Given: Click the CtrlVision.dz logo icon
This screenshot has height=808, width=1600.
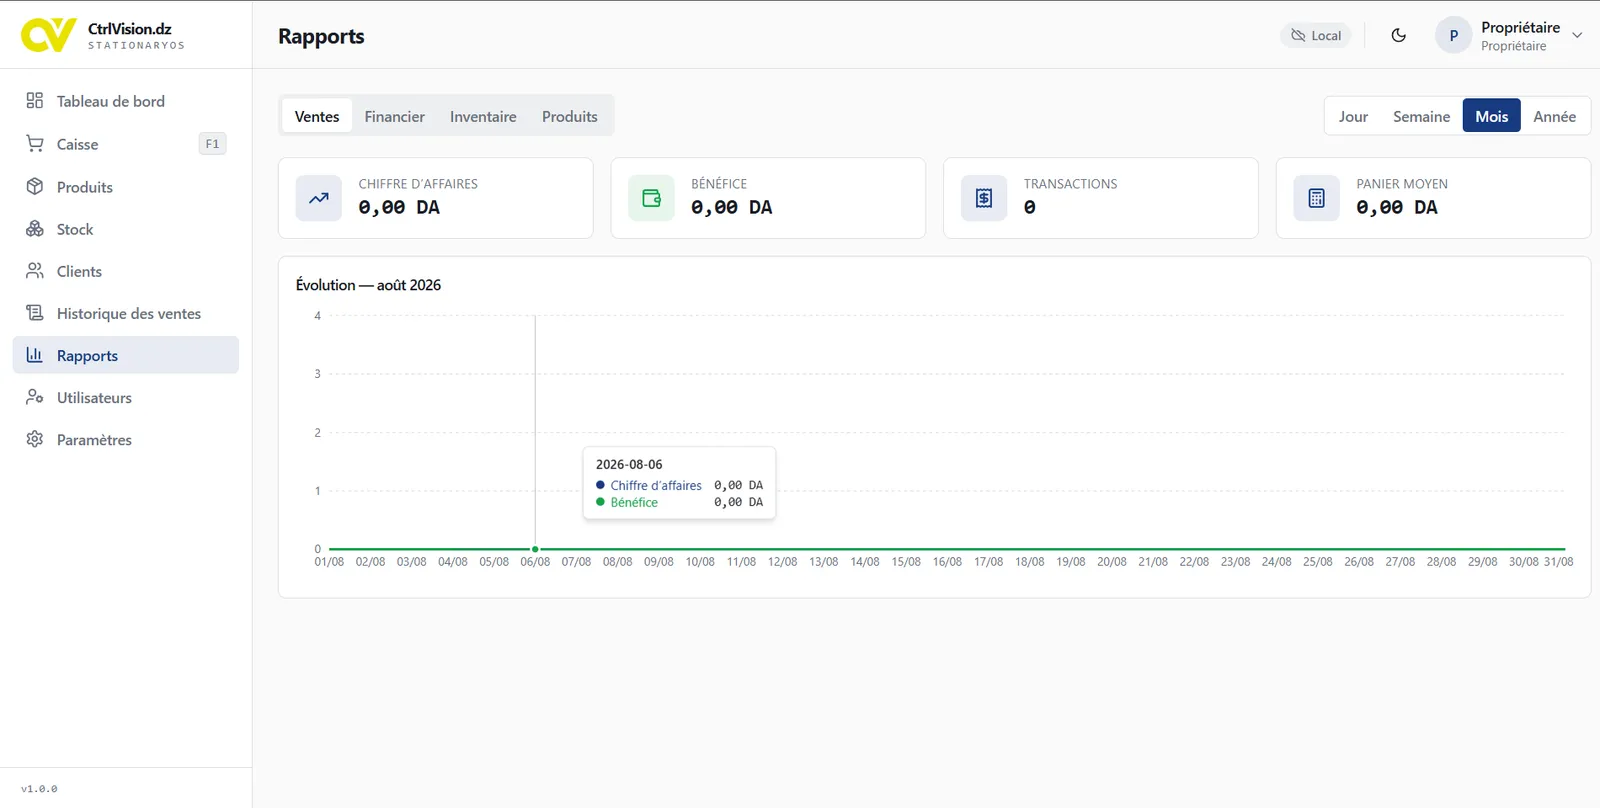Looking at the screenshot, I should point(48,35).
